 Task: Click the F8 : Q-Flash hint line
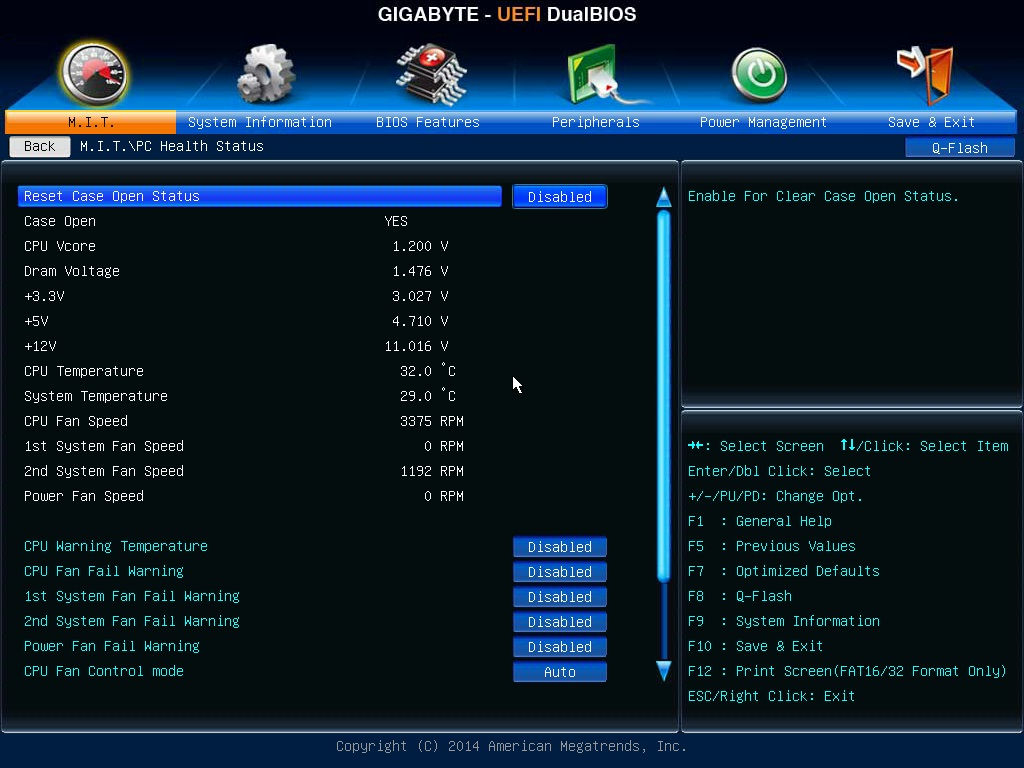739,596
